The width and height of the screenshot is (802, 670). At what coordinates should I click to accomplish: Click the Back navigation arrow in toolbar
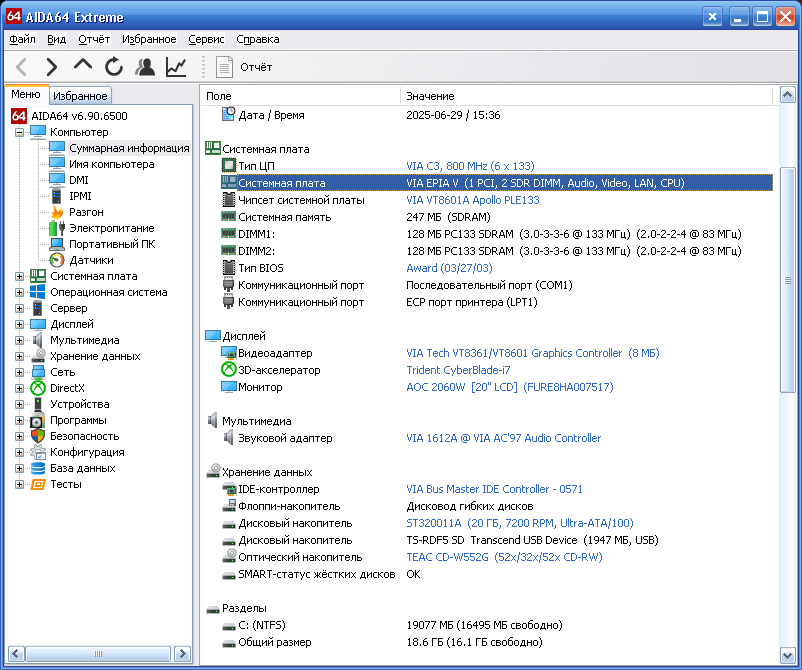(x=22, y=67)
